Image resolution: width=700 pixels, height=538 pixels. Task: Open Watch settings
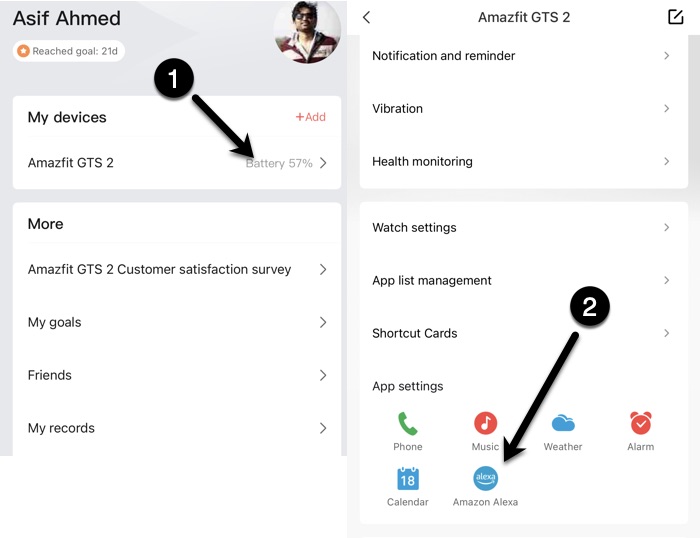[x=524, y=227]
